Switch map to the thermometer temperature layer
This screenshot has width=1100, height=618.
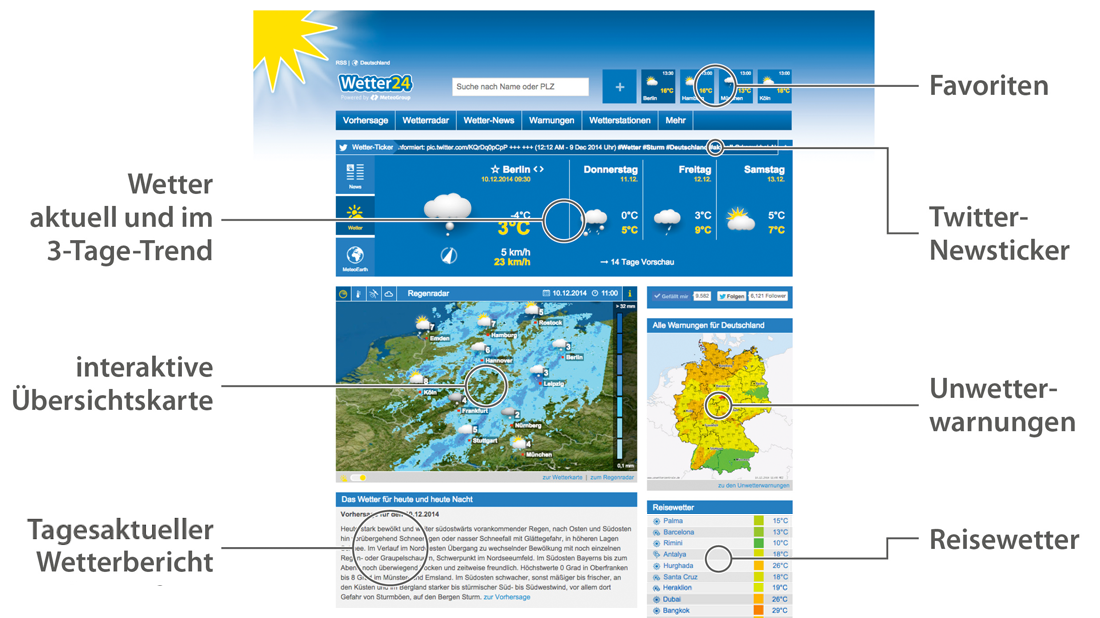click(x=358, y=293)
